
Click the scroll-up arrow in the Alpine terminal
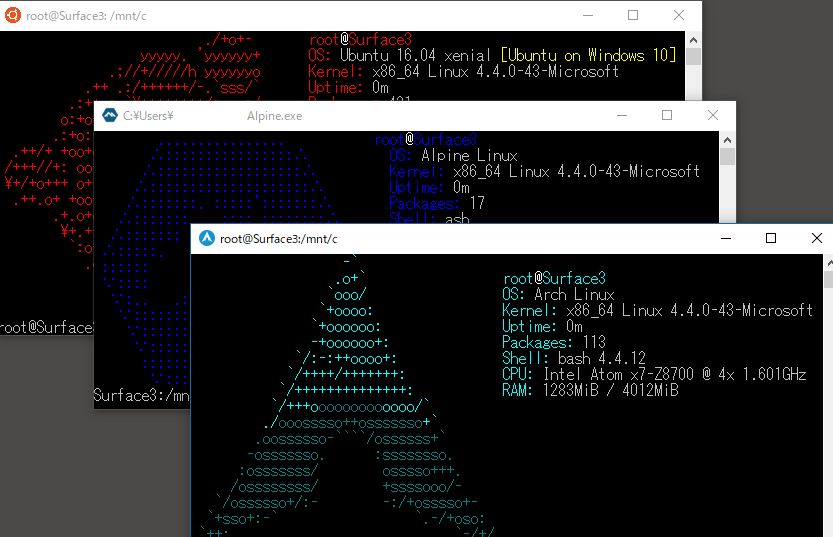[728, 140]
